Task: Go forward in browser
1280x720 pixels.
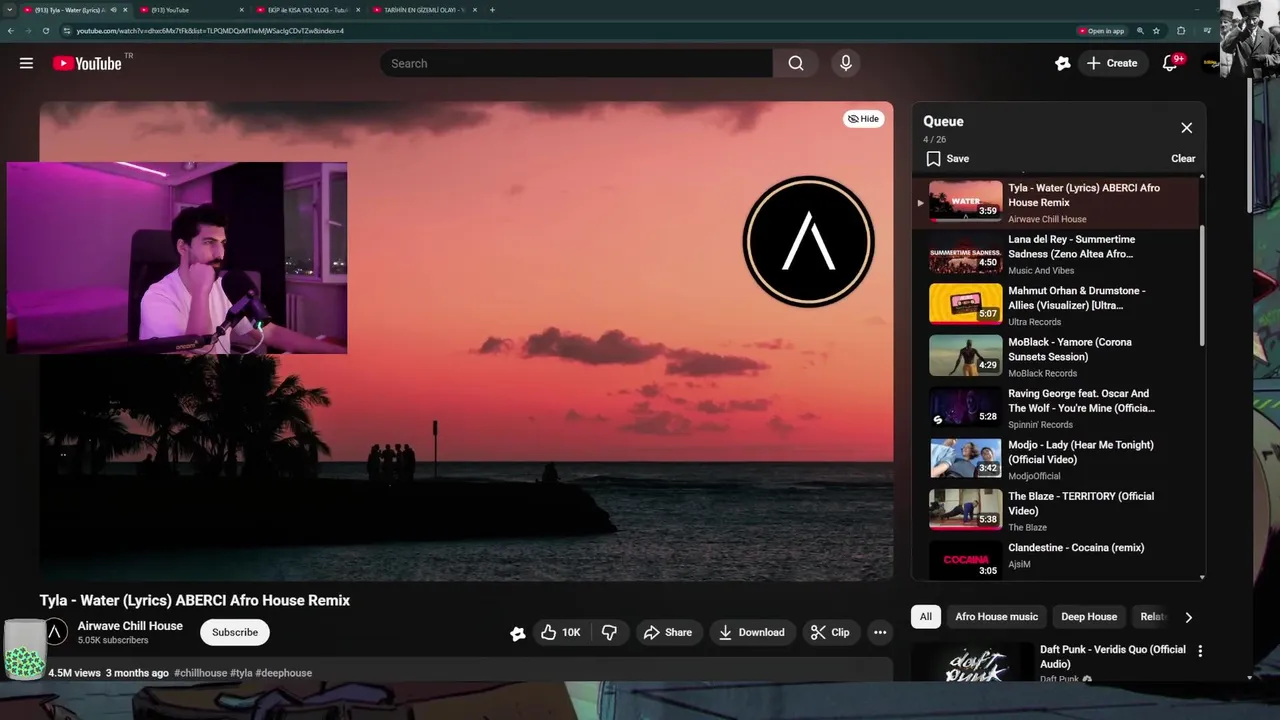Action: (x=29, y=31)
